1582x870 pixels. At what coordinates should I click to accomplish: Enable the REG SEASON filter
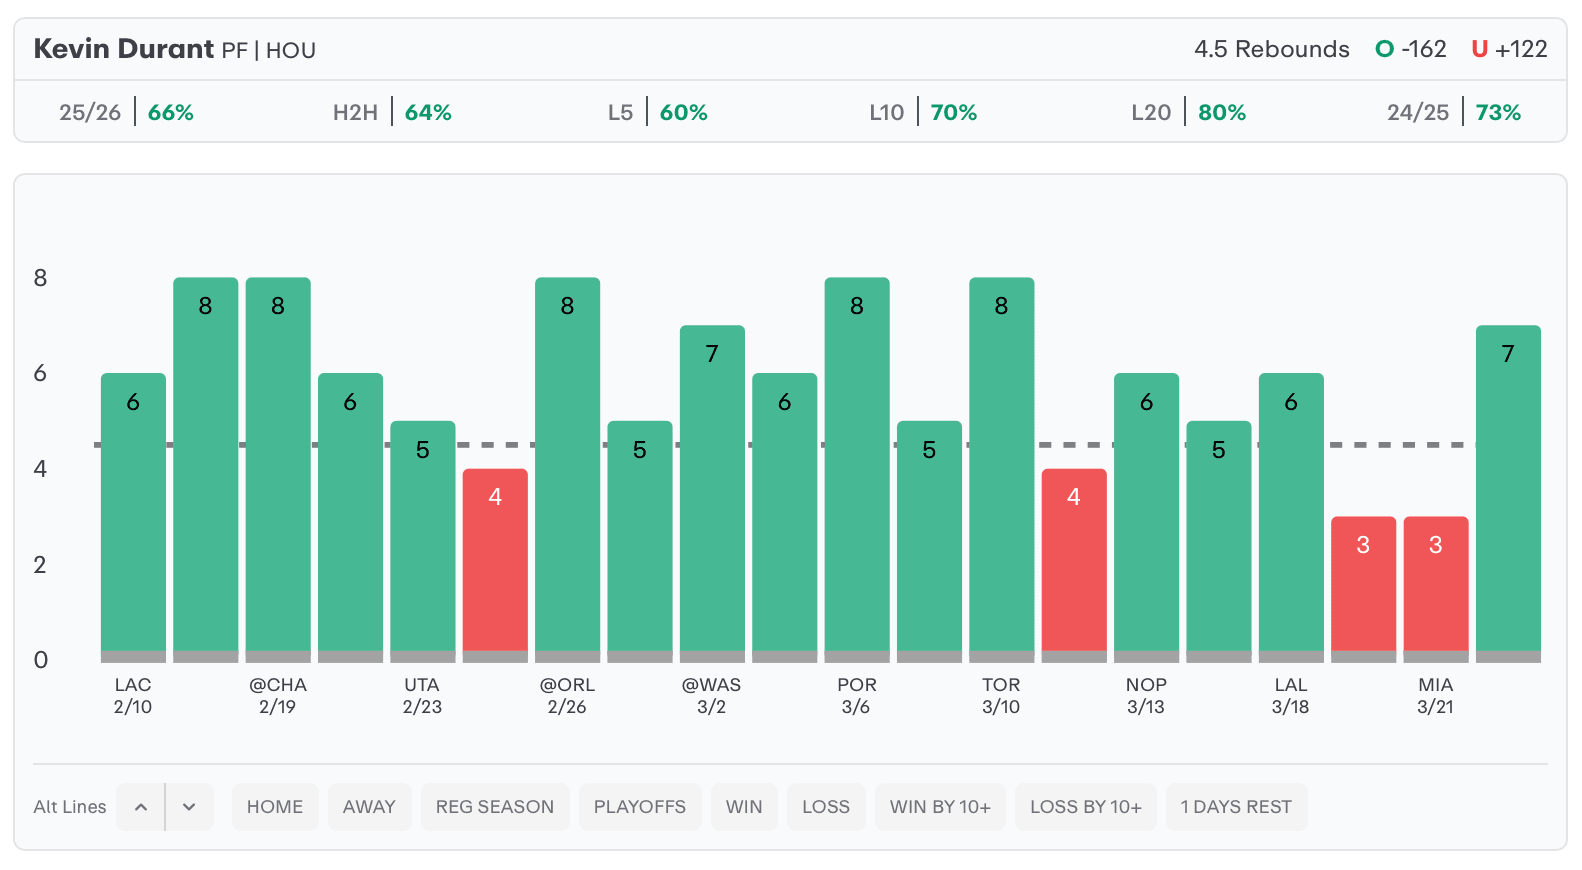tap(494, 807)
